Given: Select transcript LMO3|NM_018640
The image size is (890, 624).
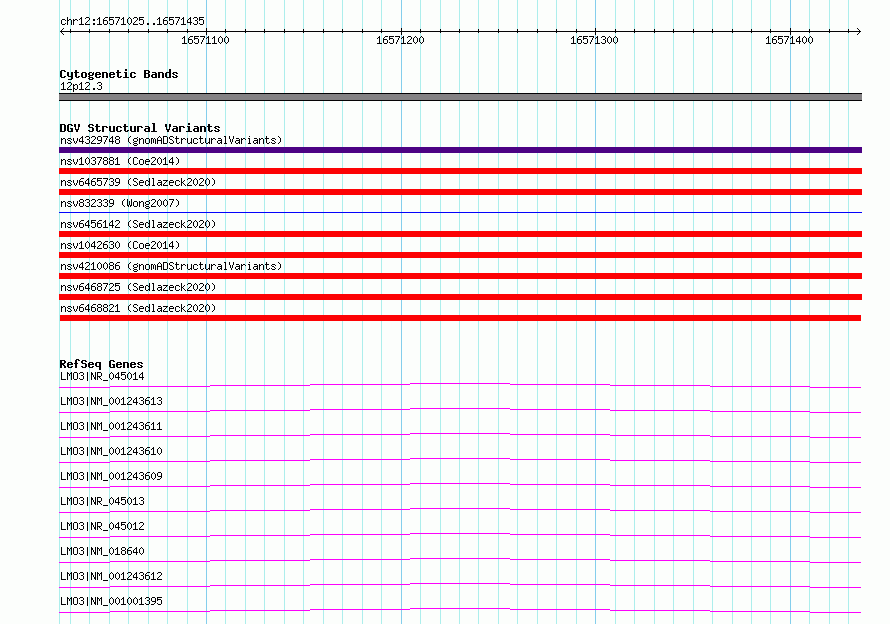Looking at the screenshot, I should [102, 551].
